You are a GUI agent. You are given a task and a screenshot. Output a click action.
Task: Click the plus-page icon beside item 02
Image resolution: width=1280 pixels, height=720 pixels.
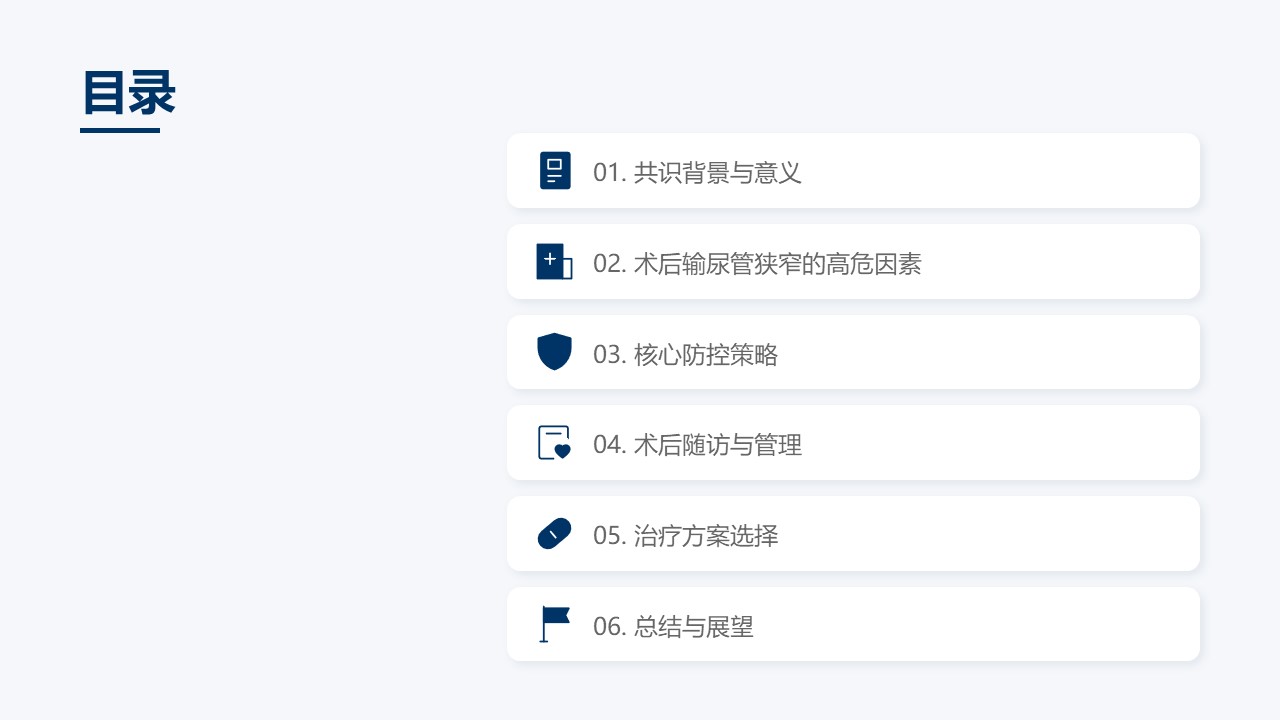[x=554, y=262]
